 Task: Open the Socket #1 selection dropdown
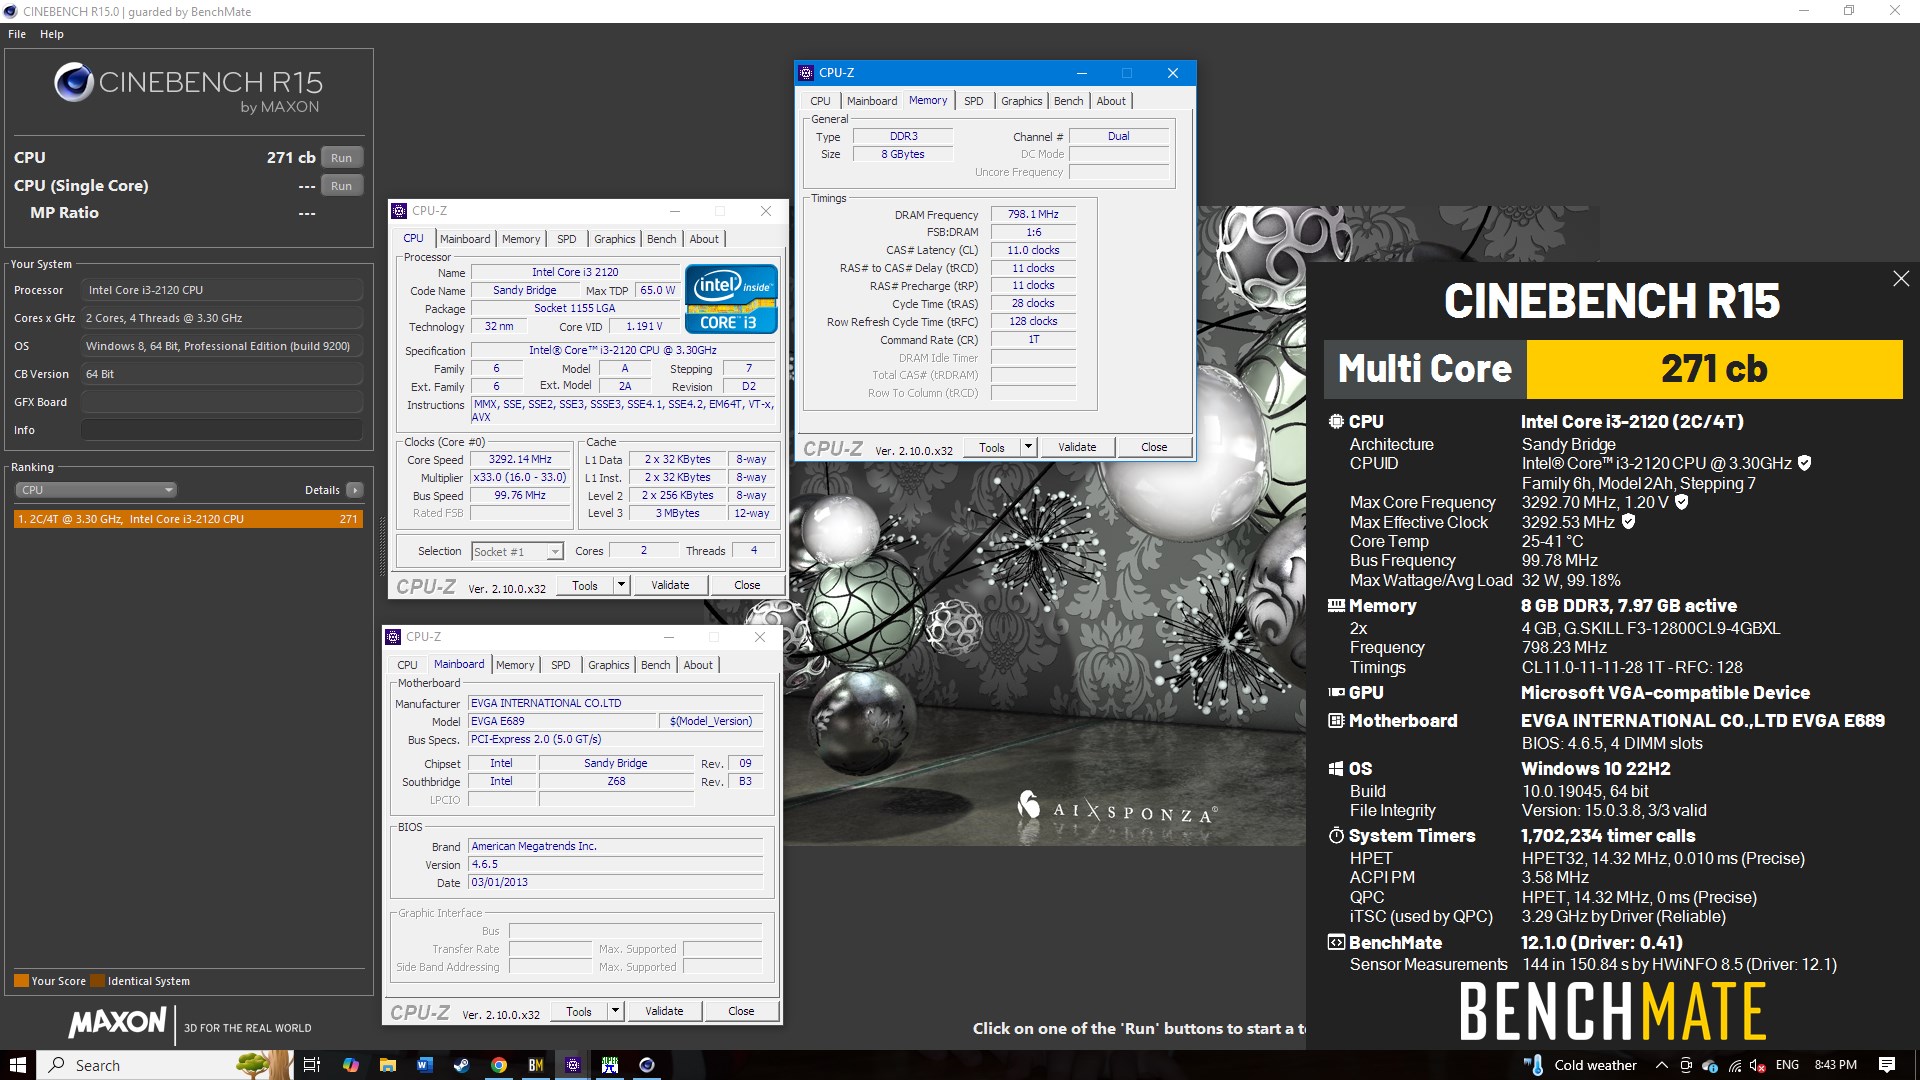coord(517,552)
